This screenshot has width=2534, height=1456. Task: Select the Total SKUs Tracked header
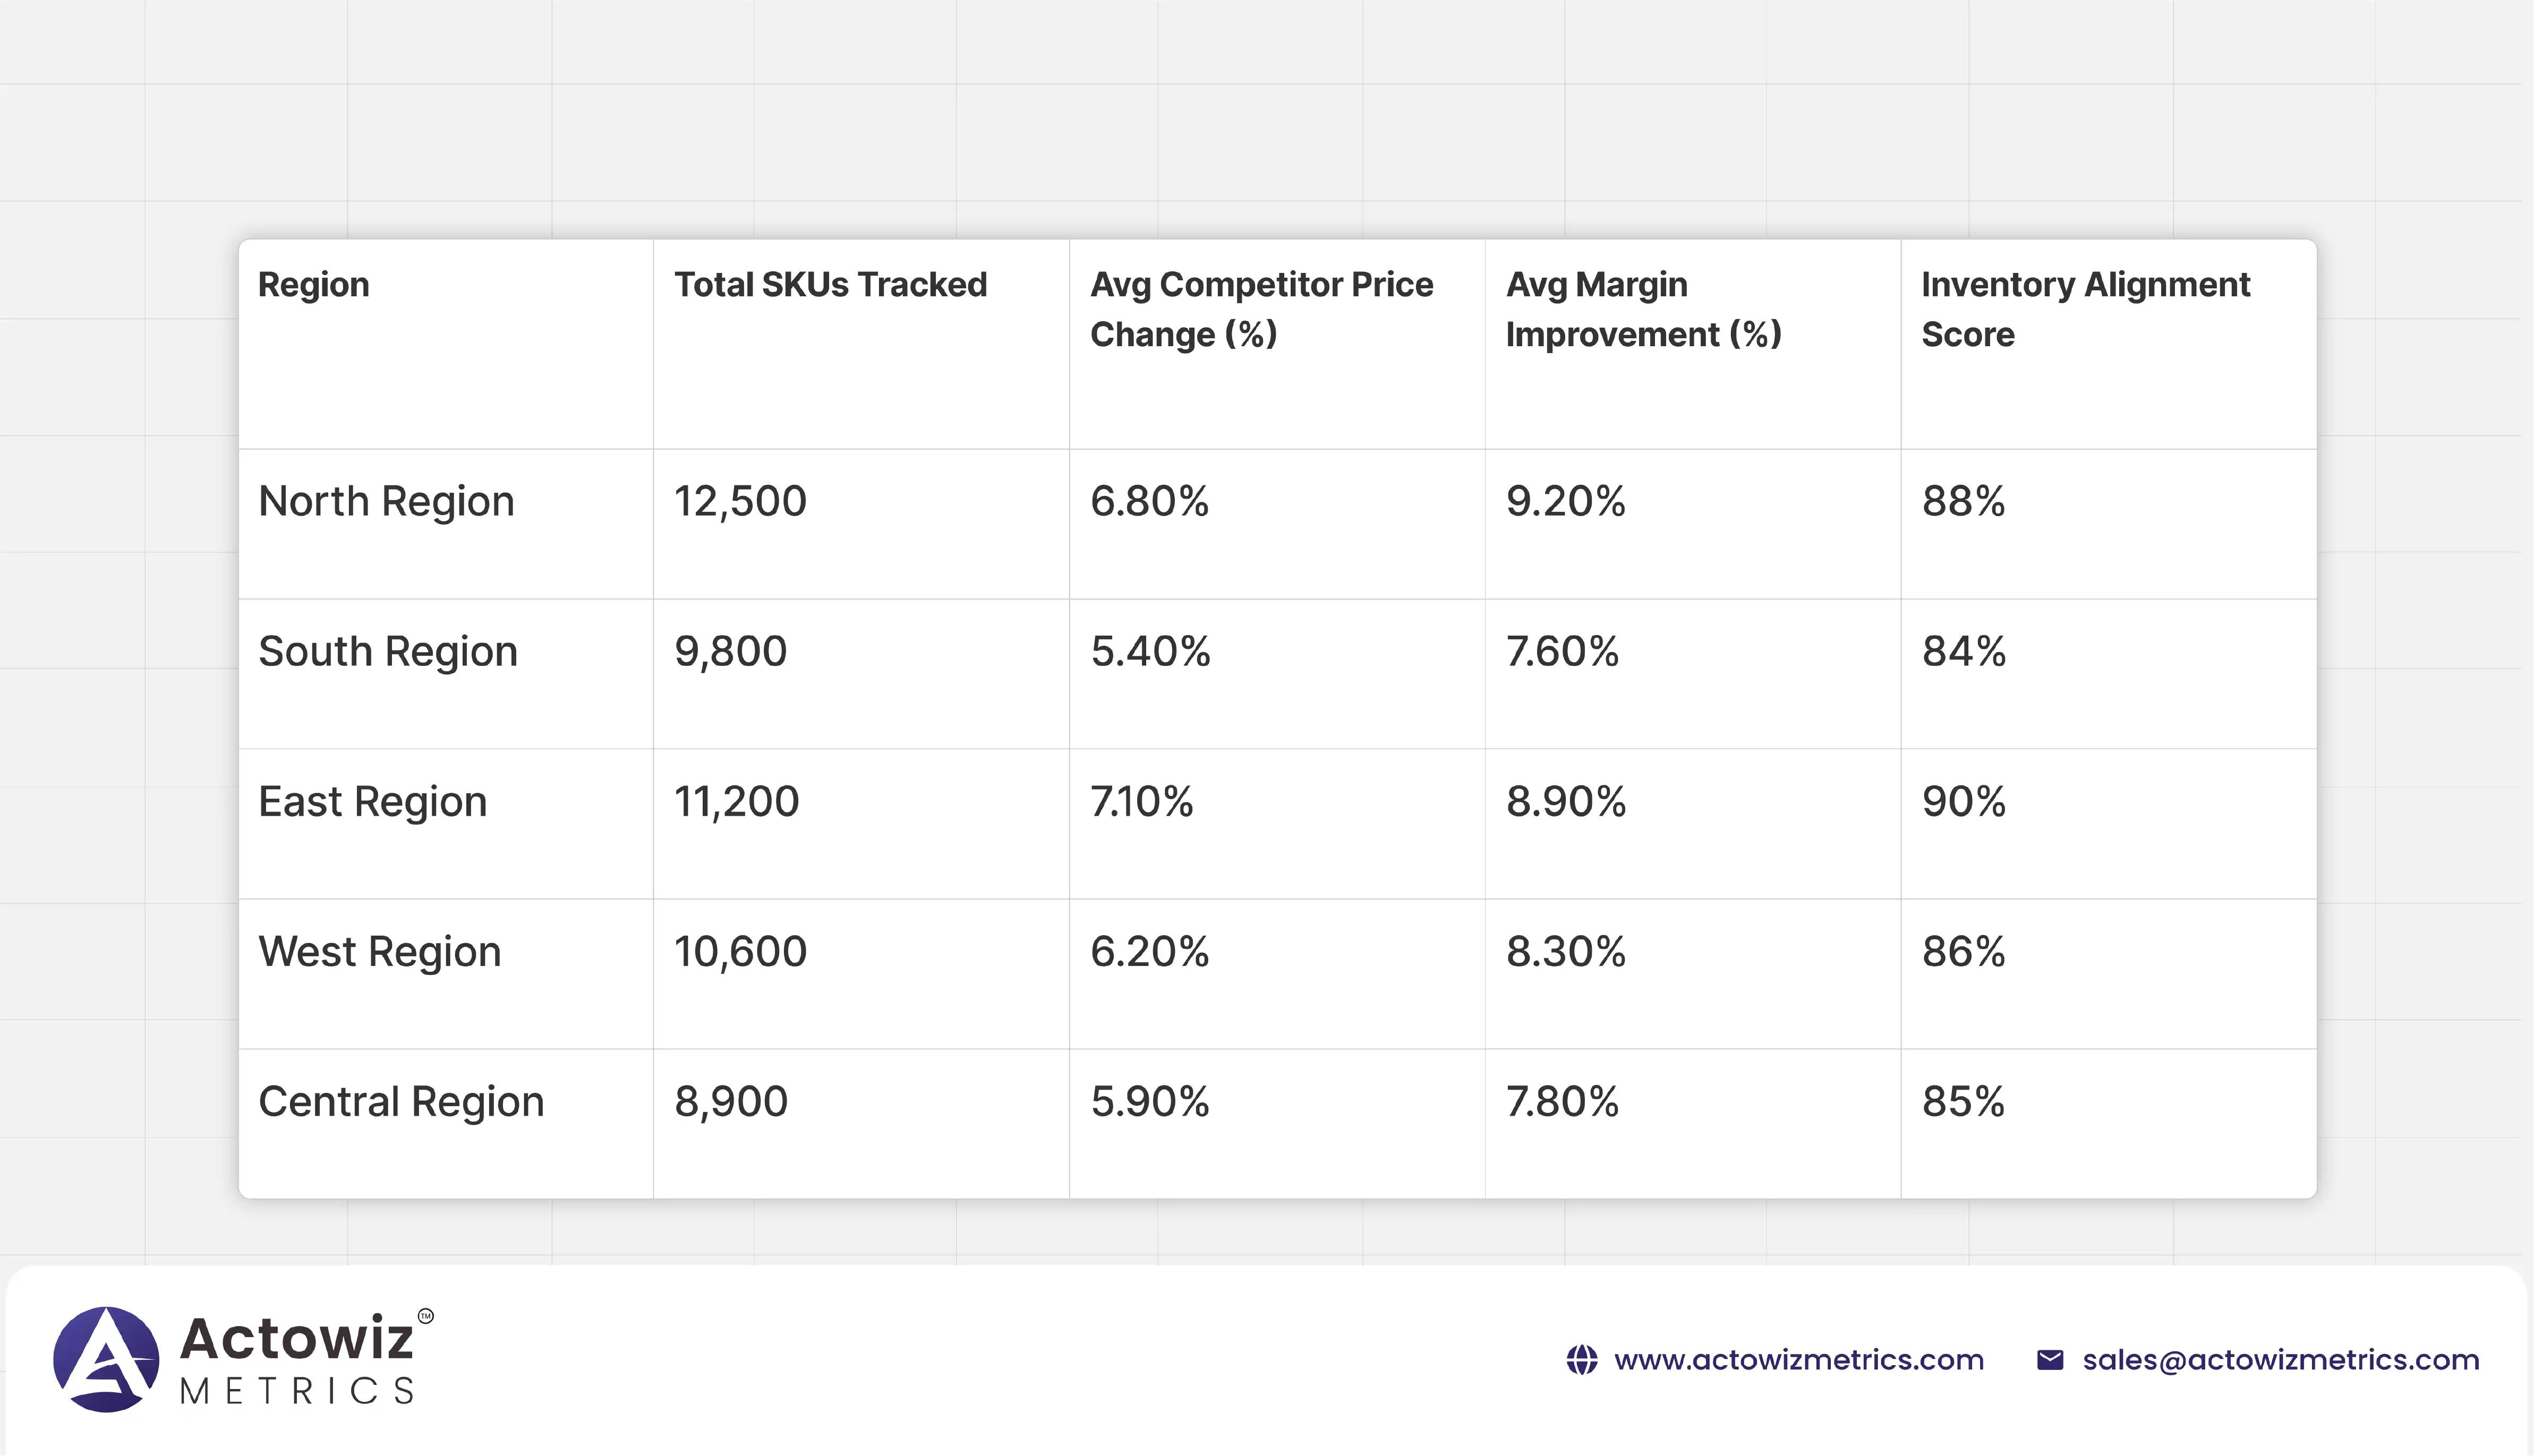[830, 285]
